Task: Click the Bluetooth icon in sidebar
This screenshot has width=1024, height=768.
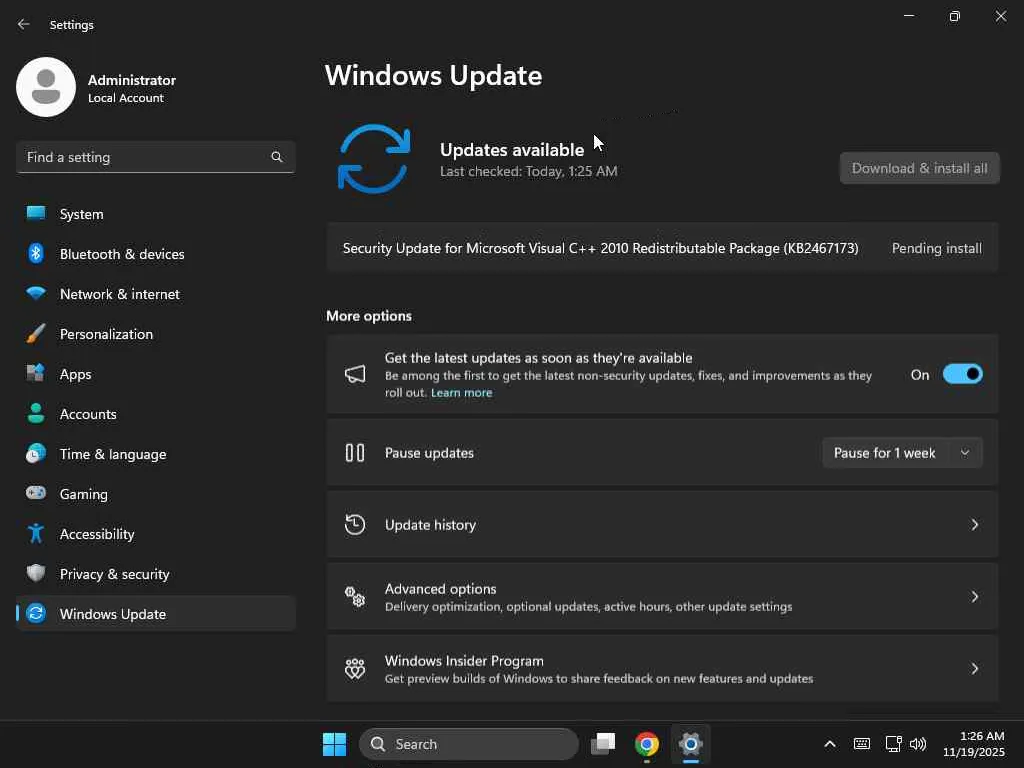Action: pos(36,253)
